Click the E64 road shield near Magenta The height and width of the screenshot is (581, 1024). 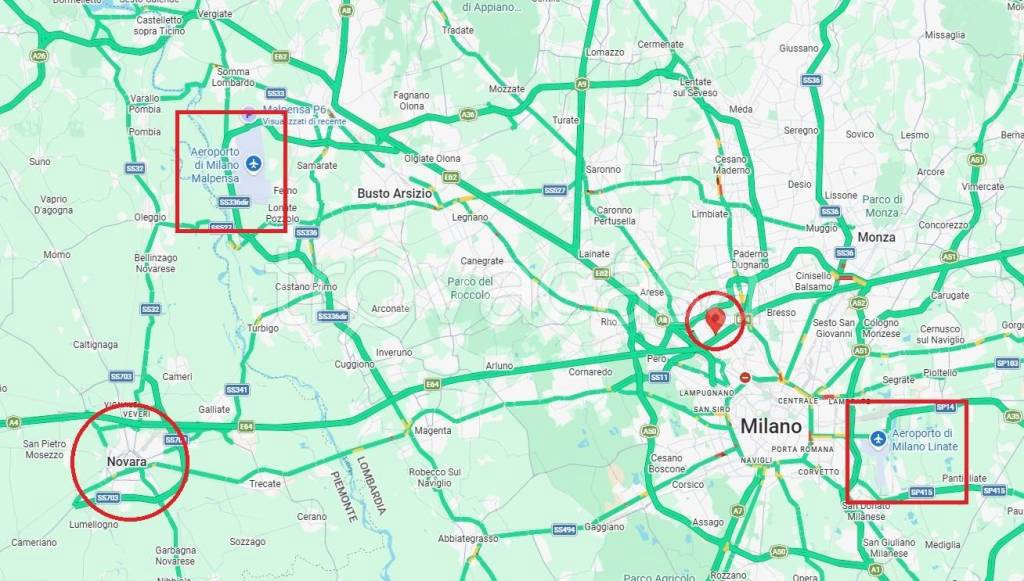pyautogui.click(x=432, y=385)
